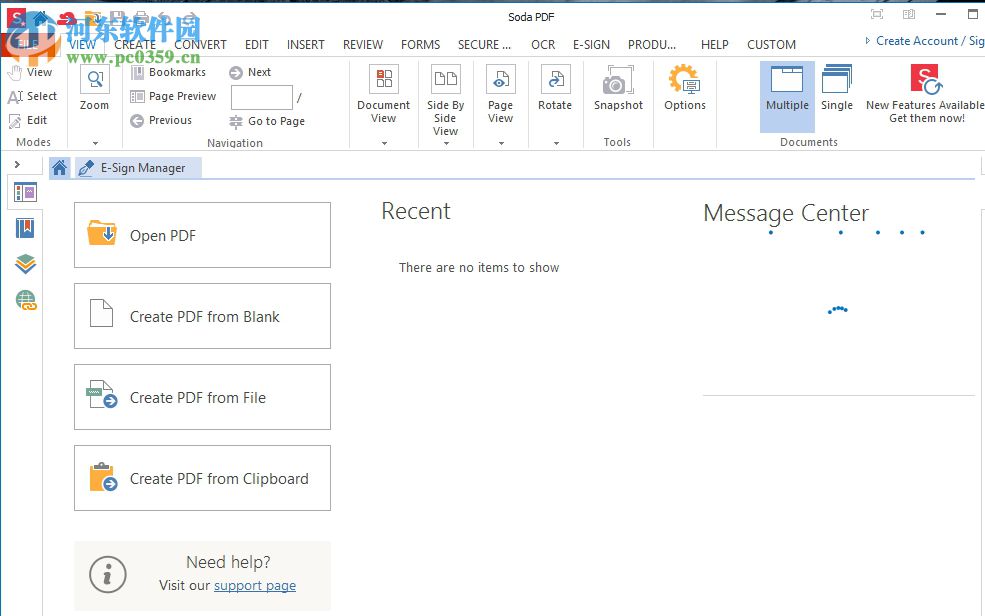Click the Open PDF button
The image size is (985, 616).
(202, 235)
